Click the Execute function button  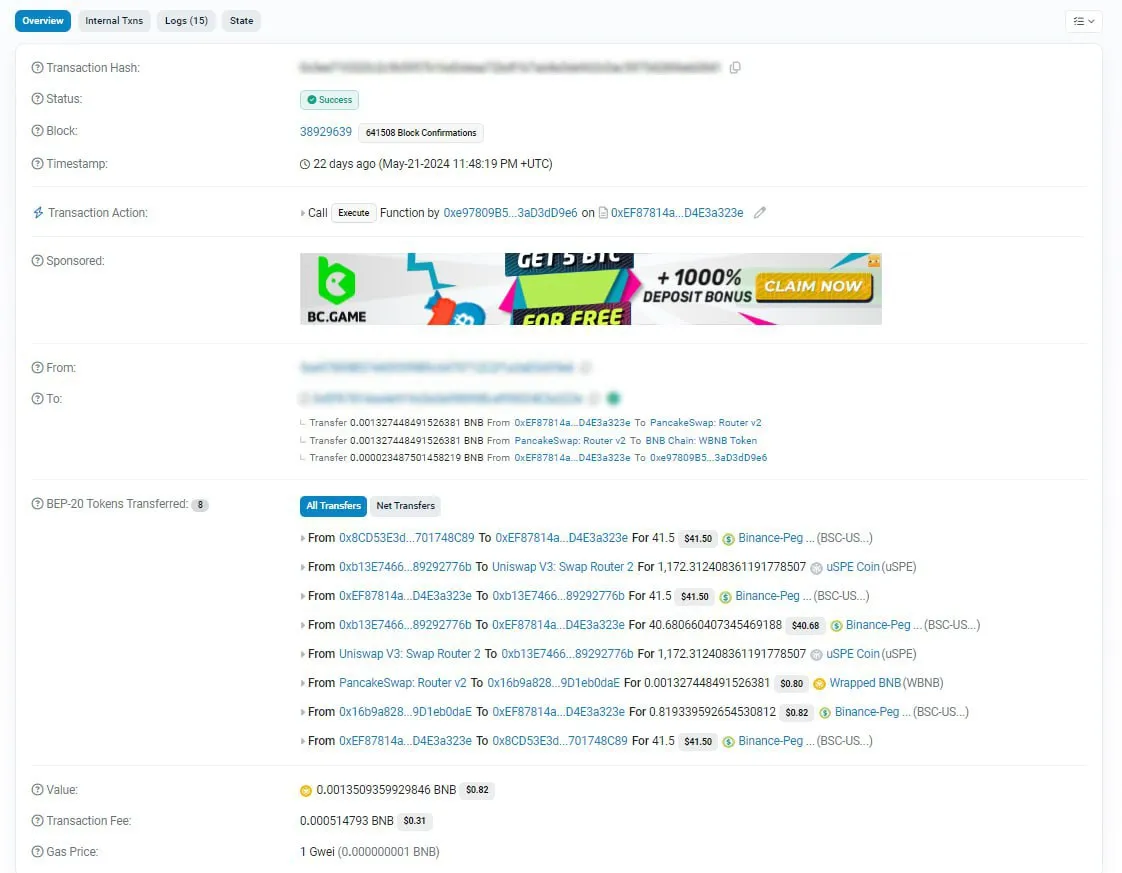pos(353,213)
